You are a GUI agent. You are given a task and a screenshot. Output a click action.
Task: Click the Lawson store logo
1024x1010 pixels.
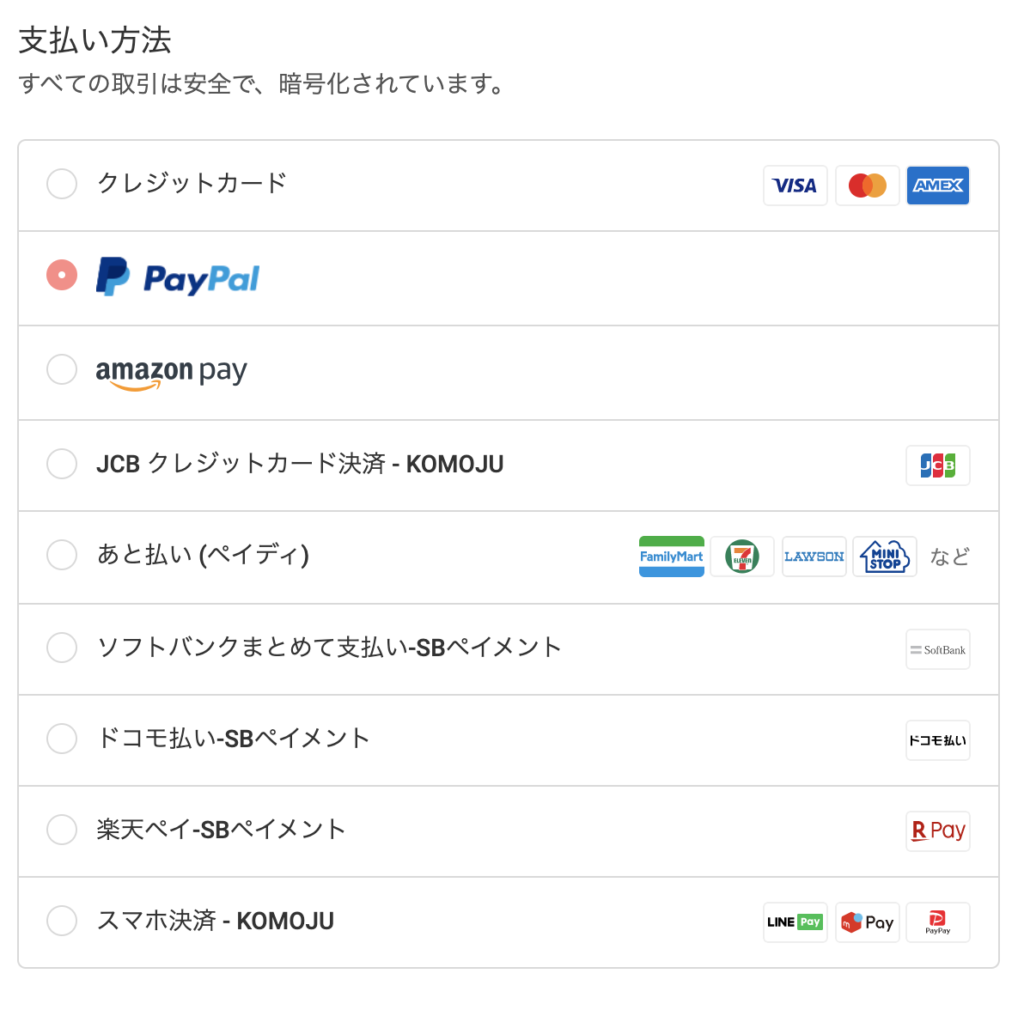[x=814, y=556]
